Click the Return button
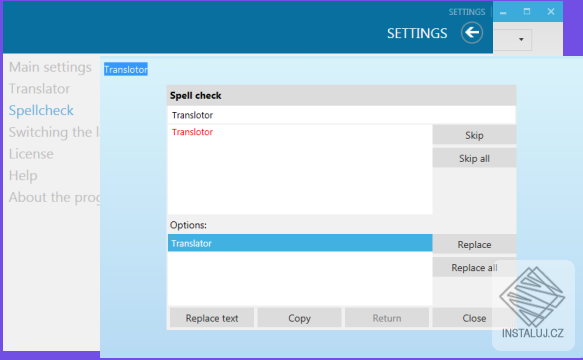583x360 pixels. coord(387,318)
